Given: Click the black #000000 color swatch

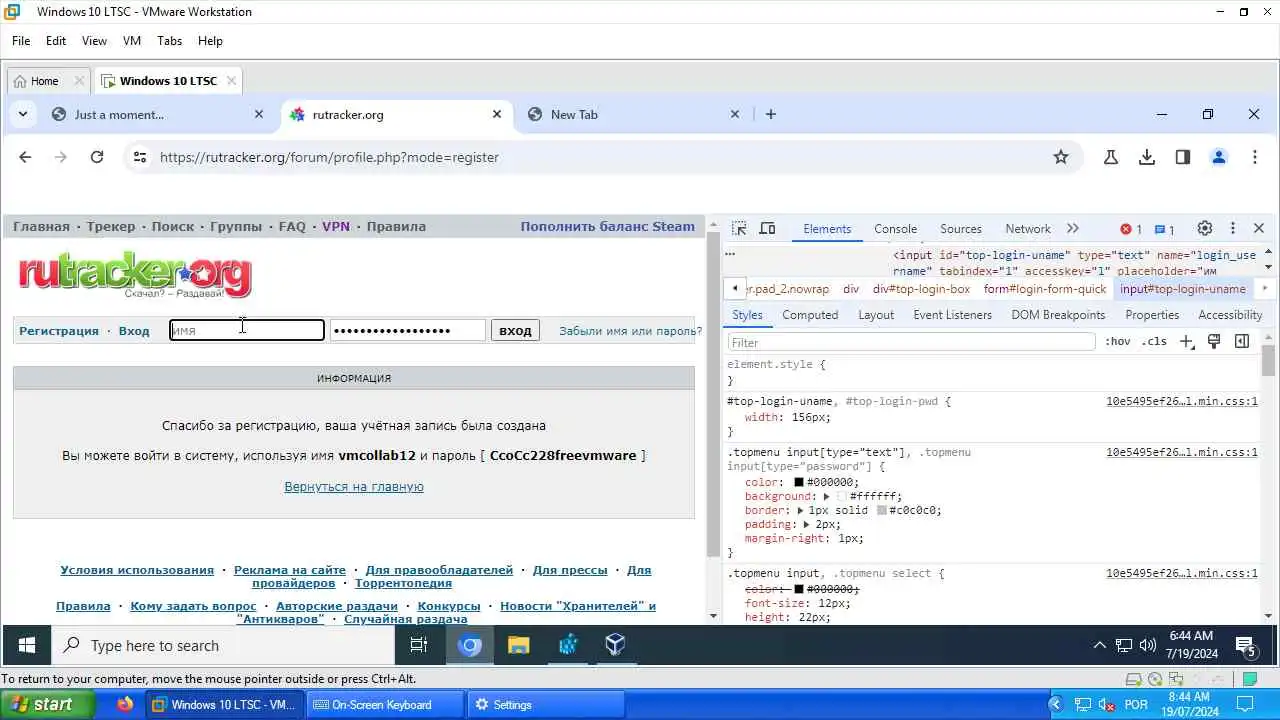Looking at the screenshot, I should click(799, 482).
